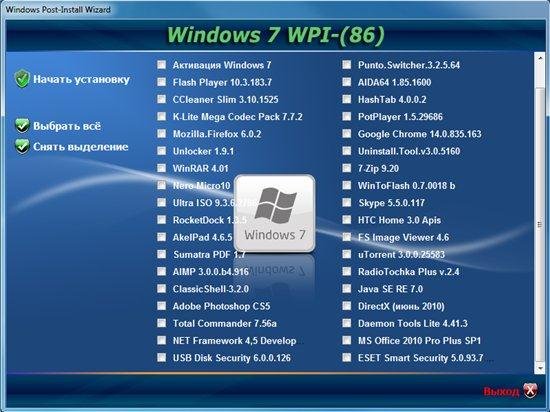Image resolution: width=550 pixels, height=412 pixels.
Task: Enable Flash Player 10.3.183.7 checkbox
Action: (x=161, y=82)
